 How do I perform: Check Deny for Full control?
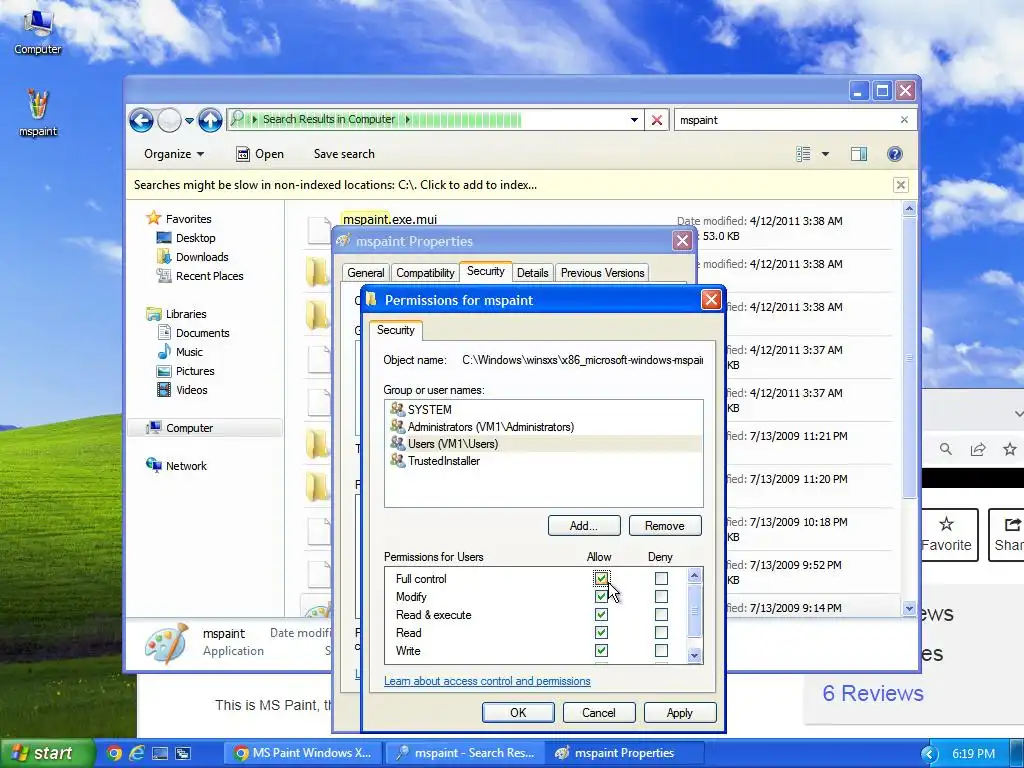tap(662, 579)
